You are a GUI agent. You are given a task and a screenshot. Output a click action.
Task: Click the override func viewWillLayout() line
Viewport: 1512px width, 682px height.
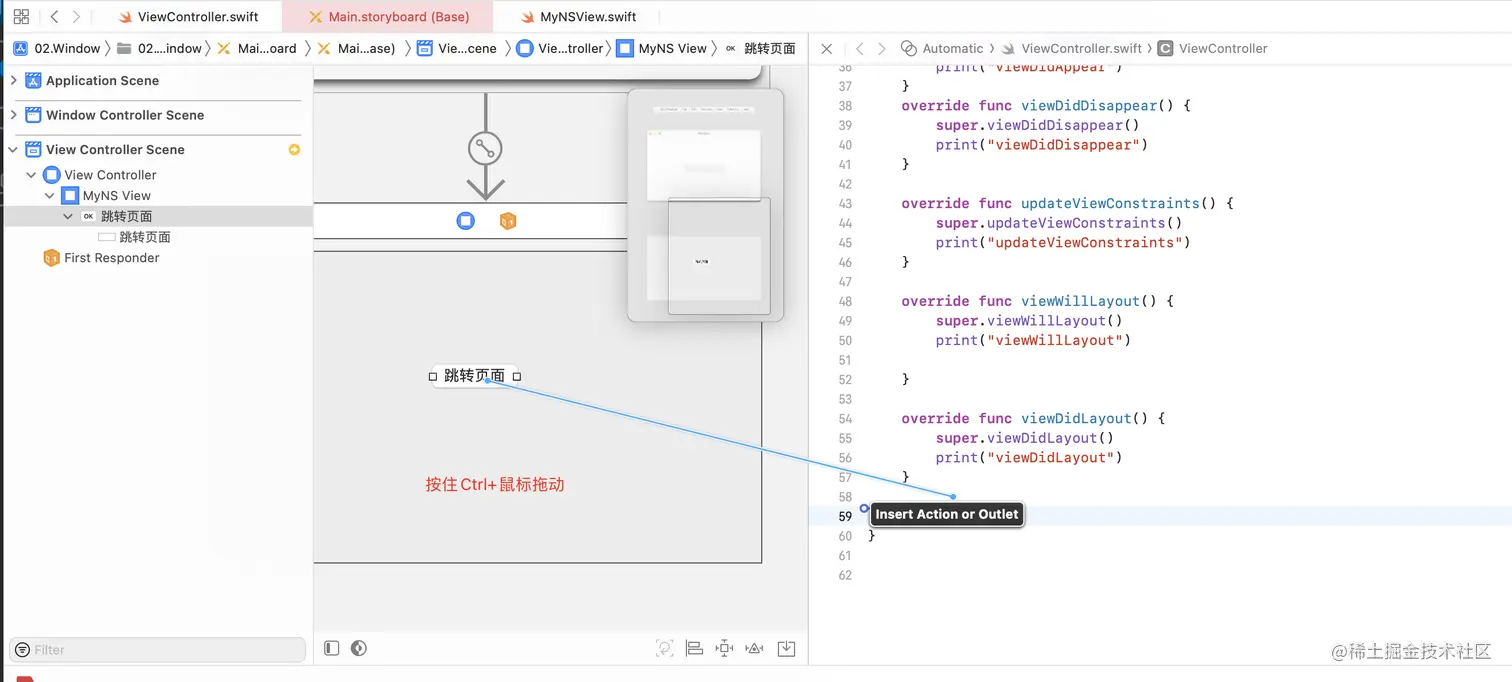1037,301
